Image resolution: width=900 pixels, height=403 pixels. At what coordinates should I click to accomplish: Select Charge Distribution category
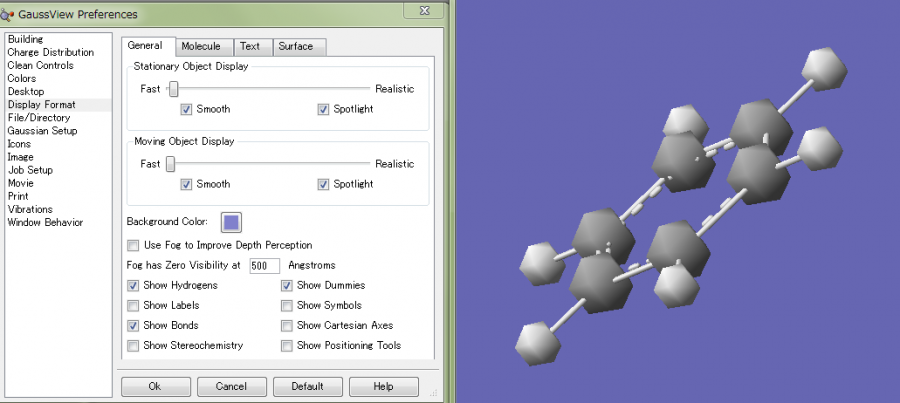51,52
